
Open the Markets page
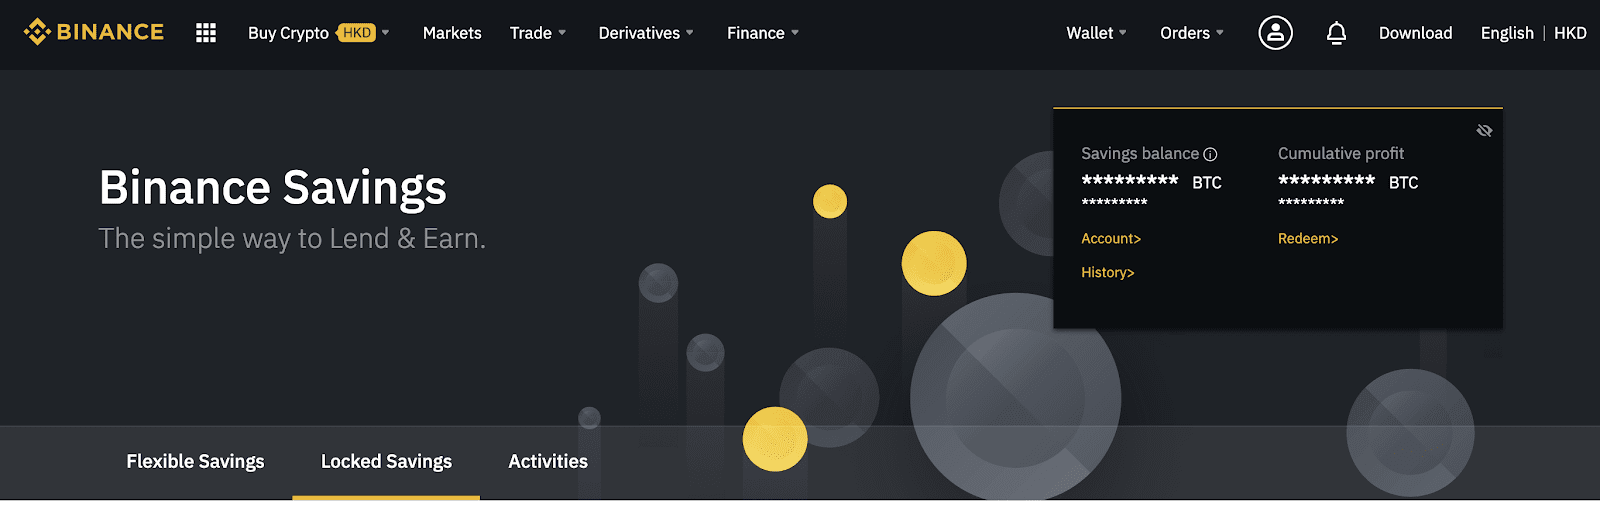pyautogui.click(x=452, y=33)
